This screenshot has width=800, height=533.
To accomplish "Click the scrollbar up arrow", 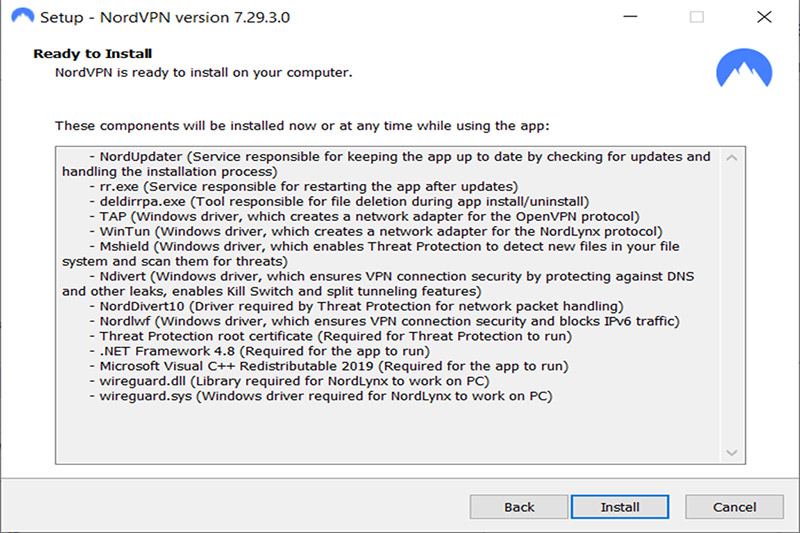I will coord(732,158).
